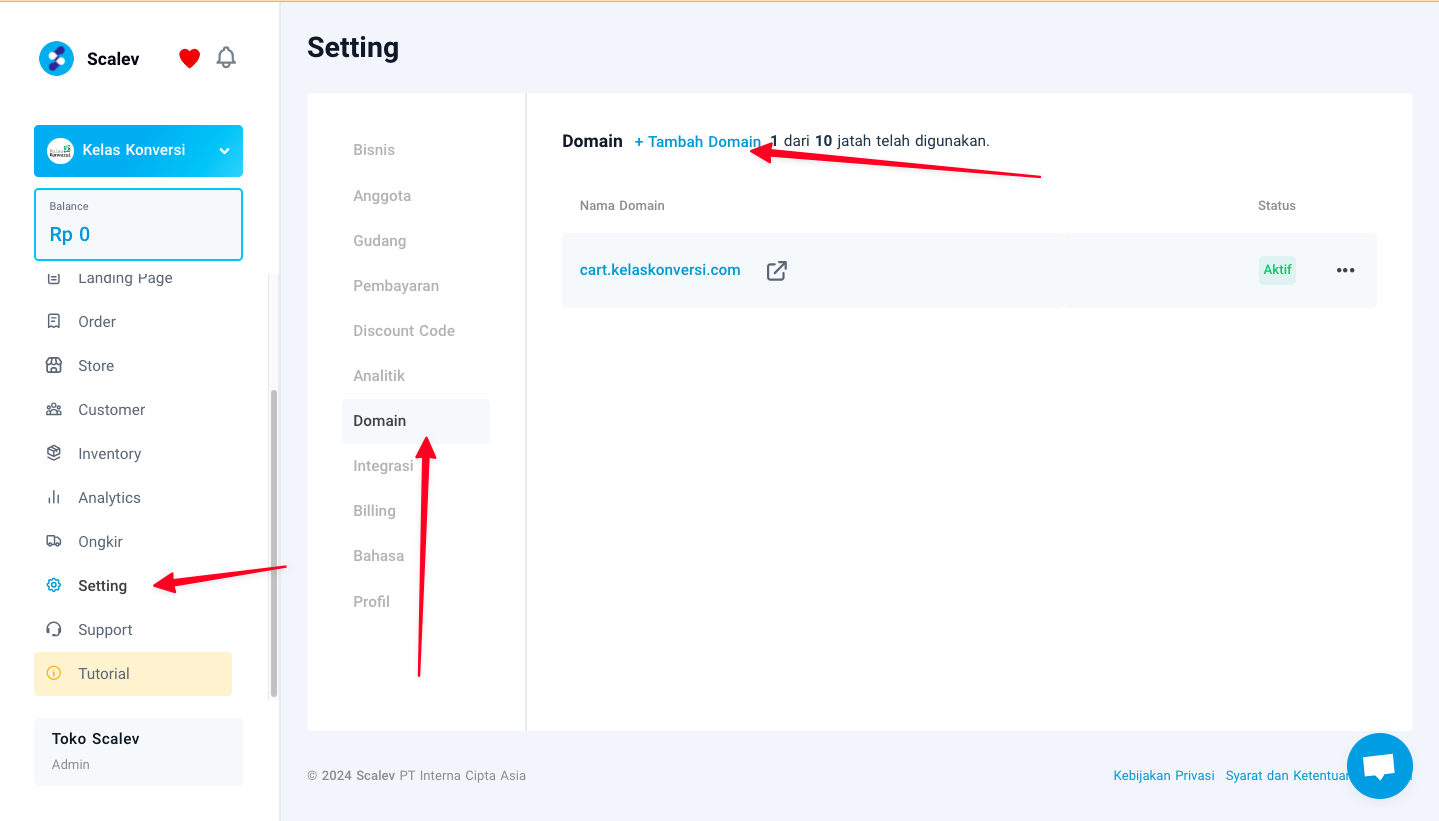The image size is (1439, 821).
Task: Click the Scalev logo
Action: 56,58
